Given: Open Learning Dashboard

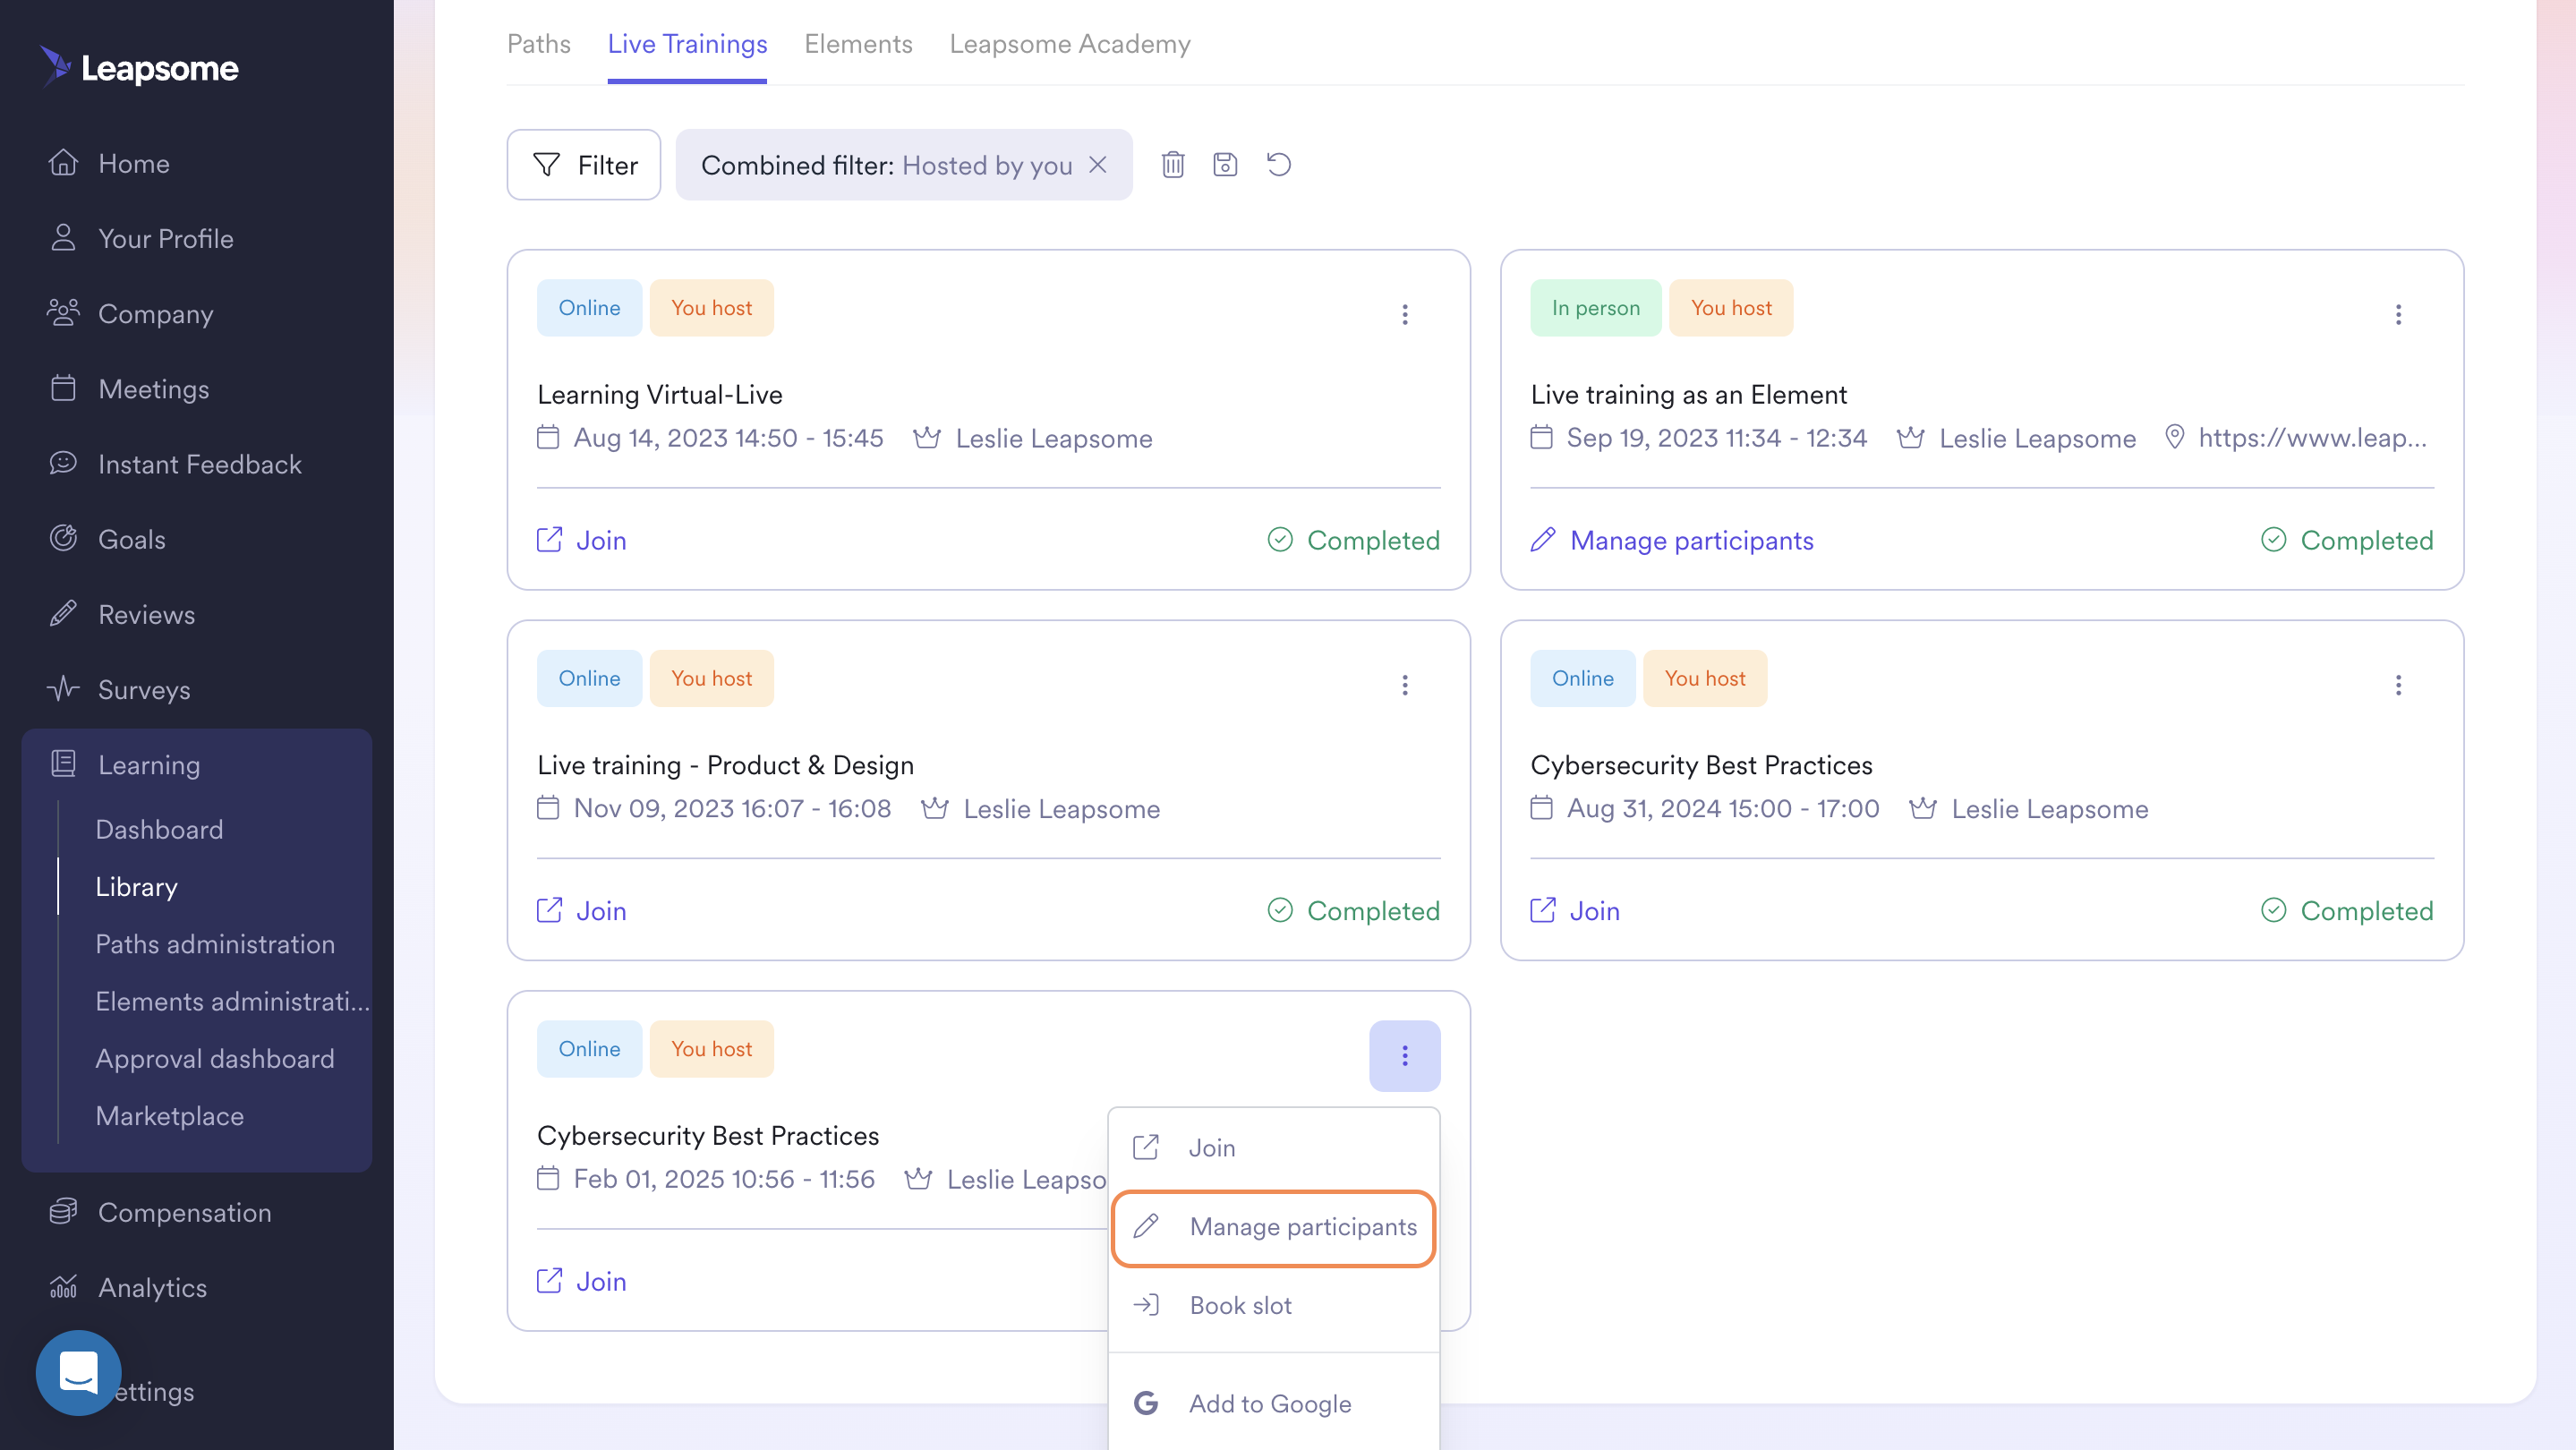Looking at the screenshot, I should point(159,829).
